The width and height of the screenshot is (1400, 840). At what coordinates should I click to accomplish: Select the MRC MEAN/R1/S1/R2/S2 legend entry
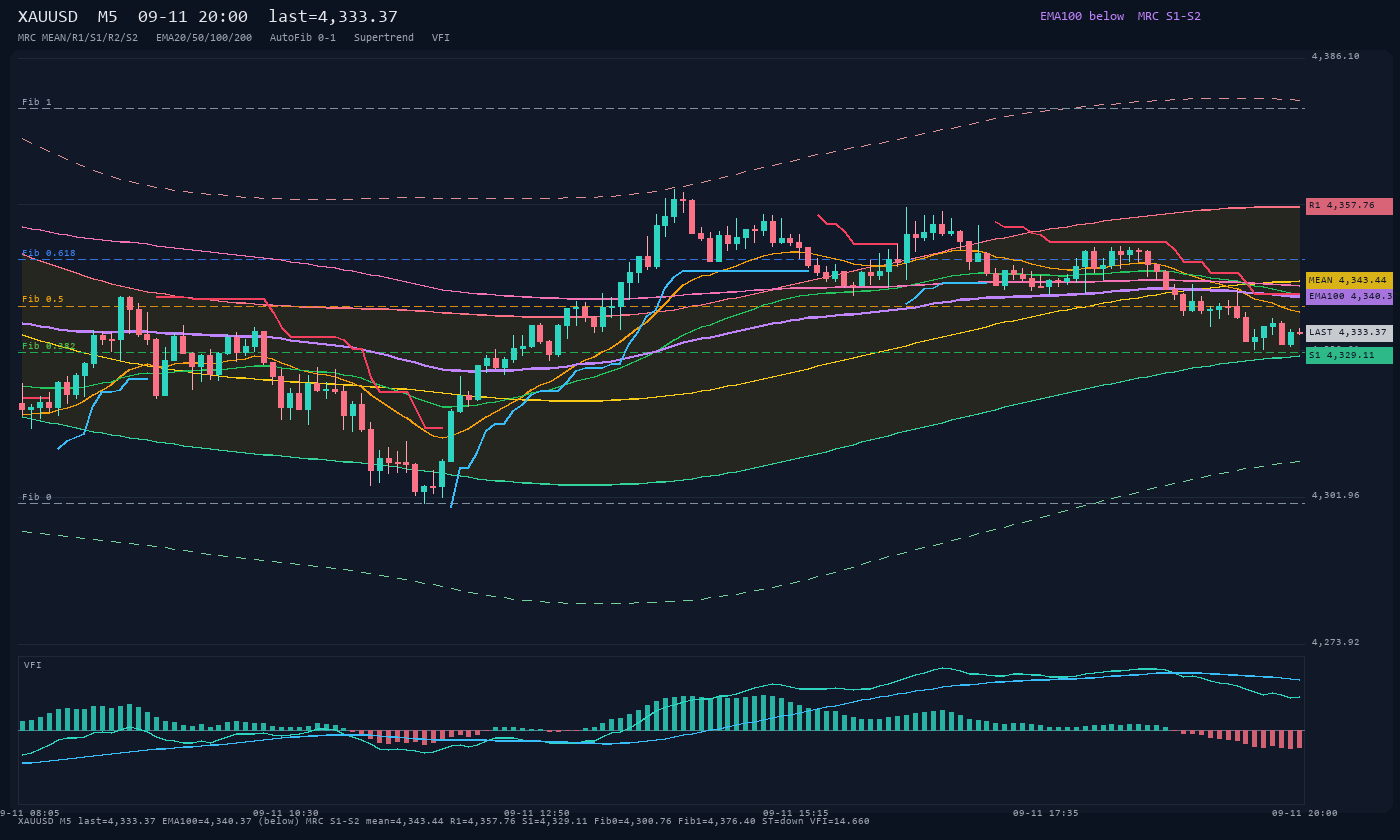click(x=78, y=37)
